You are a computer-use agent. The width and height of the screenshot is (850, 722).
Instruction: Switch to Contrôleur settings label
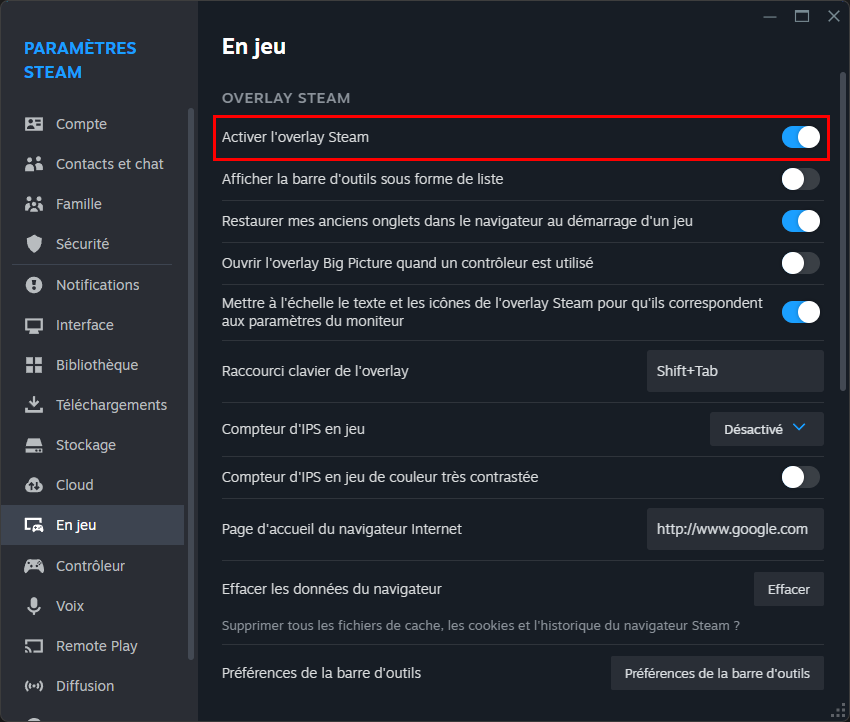[90, 566]
